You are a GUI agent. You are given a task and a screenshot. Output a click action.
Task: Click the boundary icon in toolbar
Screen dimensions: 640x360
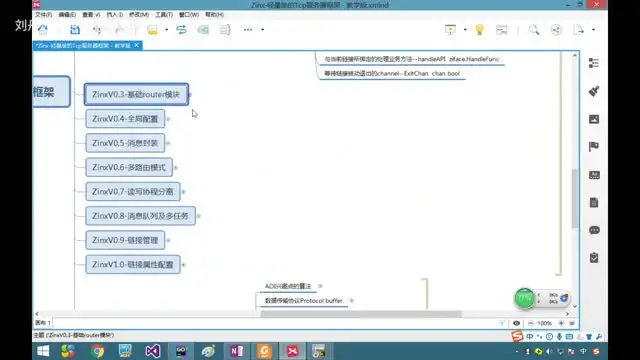[x=203, y=30]
